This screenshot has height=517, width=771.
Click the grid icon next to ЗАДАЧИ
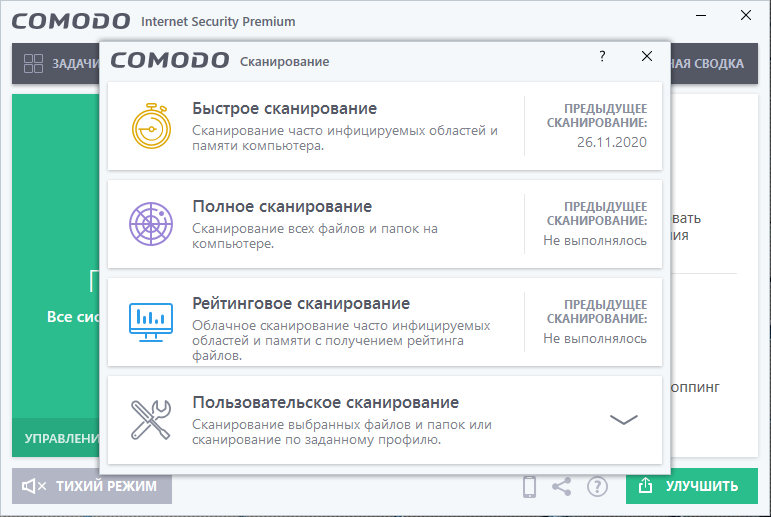34,64
